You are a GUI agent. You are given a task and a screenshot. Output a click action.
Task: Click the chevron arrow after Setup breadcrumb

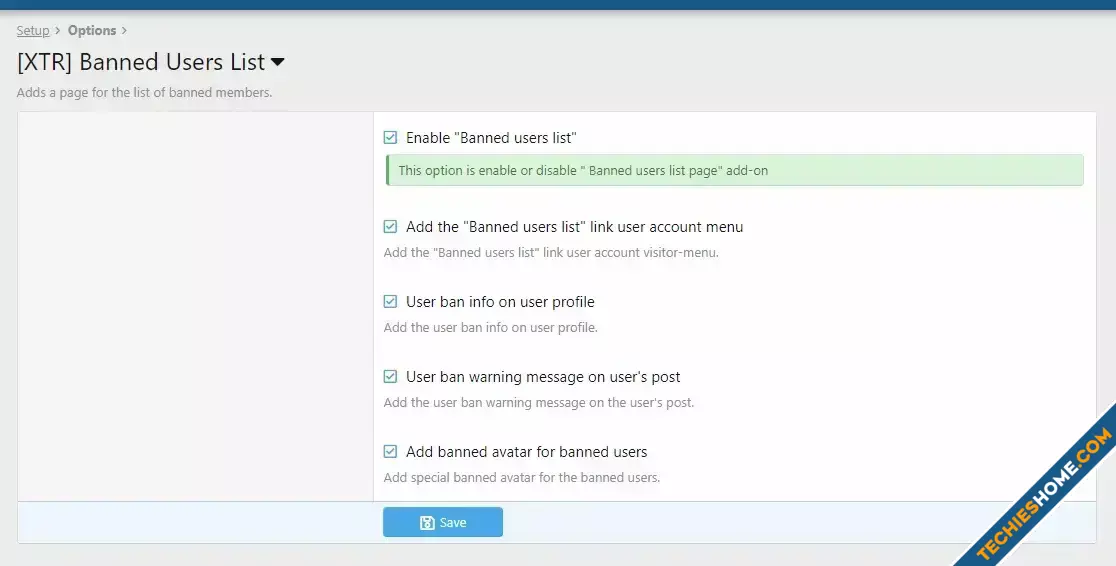click(58, 31)
